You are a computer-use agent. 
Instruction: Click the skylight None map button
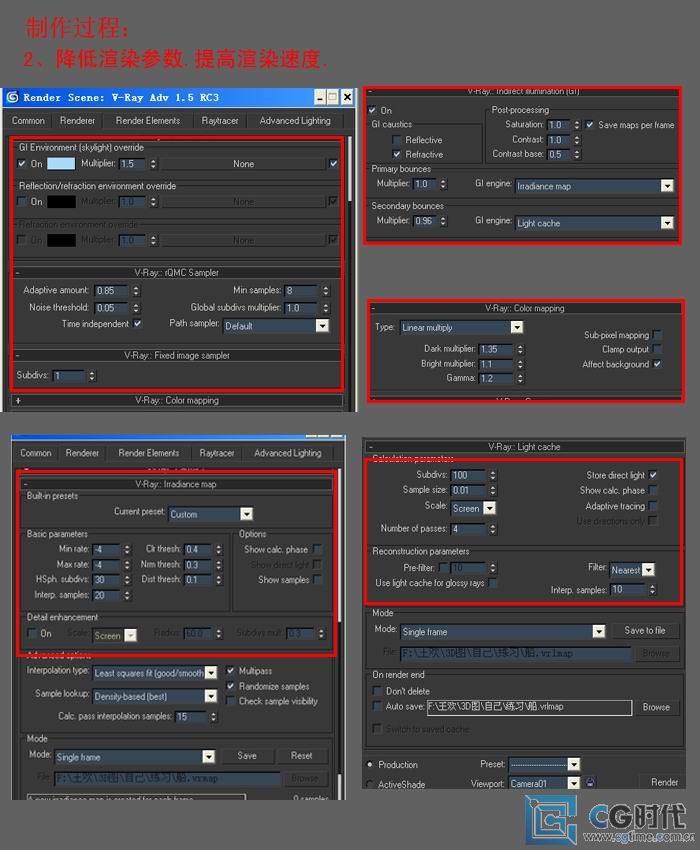[243, 164]
